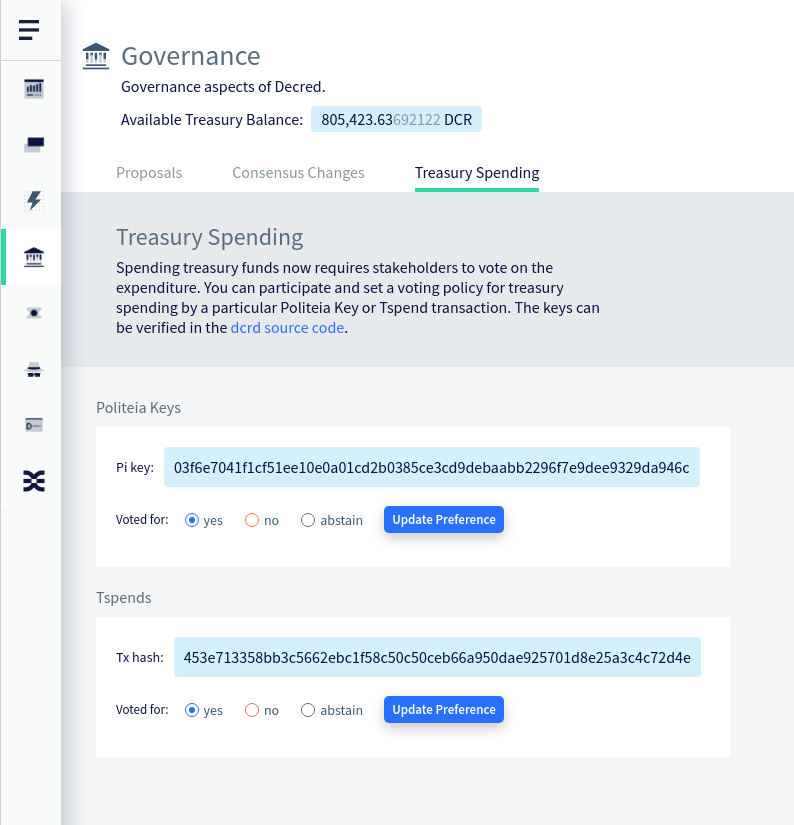Open the Lightning Network bolt icon
The image size is (794, 825).
click(x=34, y=200)
